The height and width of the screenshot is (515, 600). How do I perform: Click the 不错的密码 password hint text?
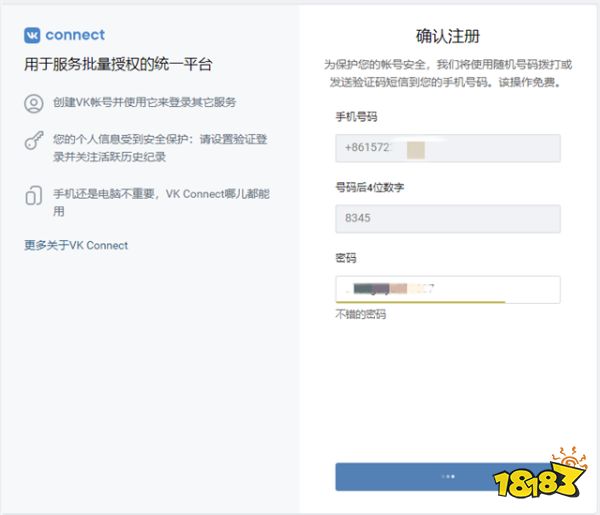[361, 315]
